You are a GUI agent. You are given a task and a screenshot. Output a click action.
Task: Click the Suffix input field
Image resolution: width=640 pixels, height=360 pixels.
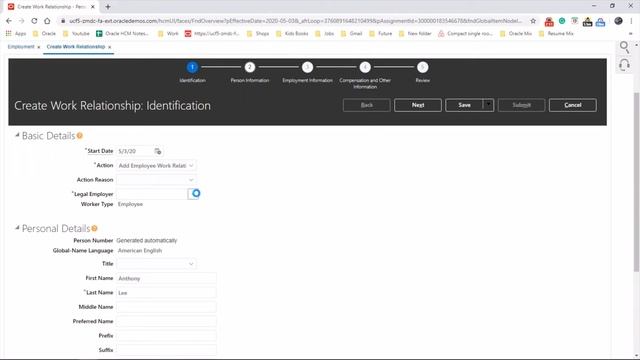[x=166, y=350]
